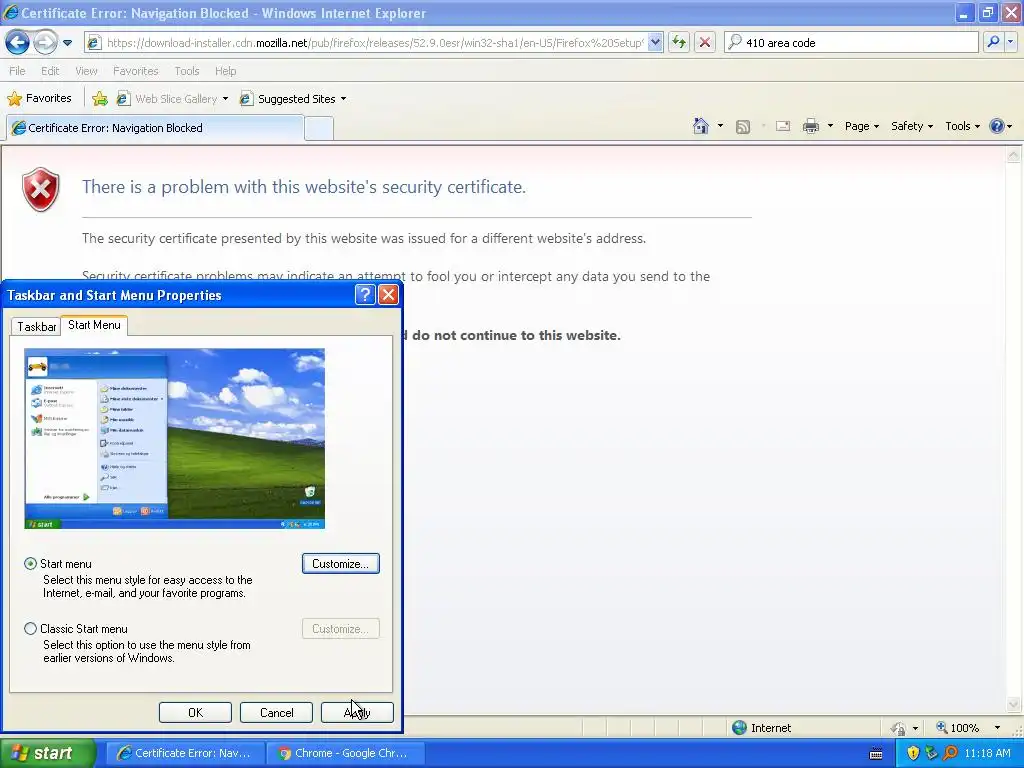This screenshot has width=1024, height=768.
Task: Click the vertical scrollbar down arrow
Action: click(1013, 704)
